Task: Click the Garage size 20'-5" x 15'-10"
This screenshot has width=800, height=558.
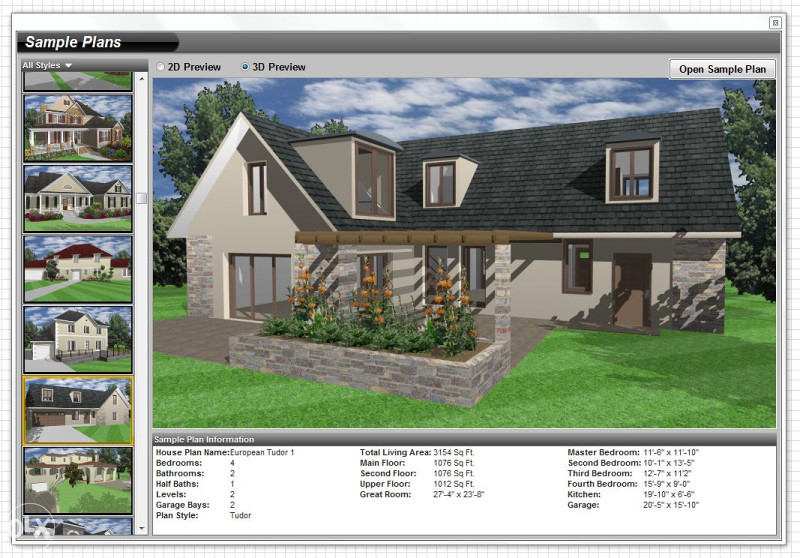Action: (671, 505)
